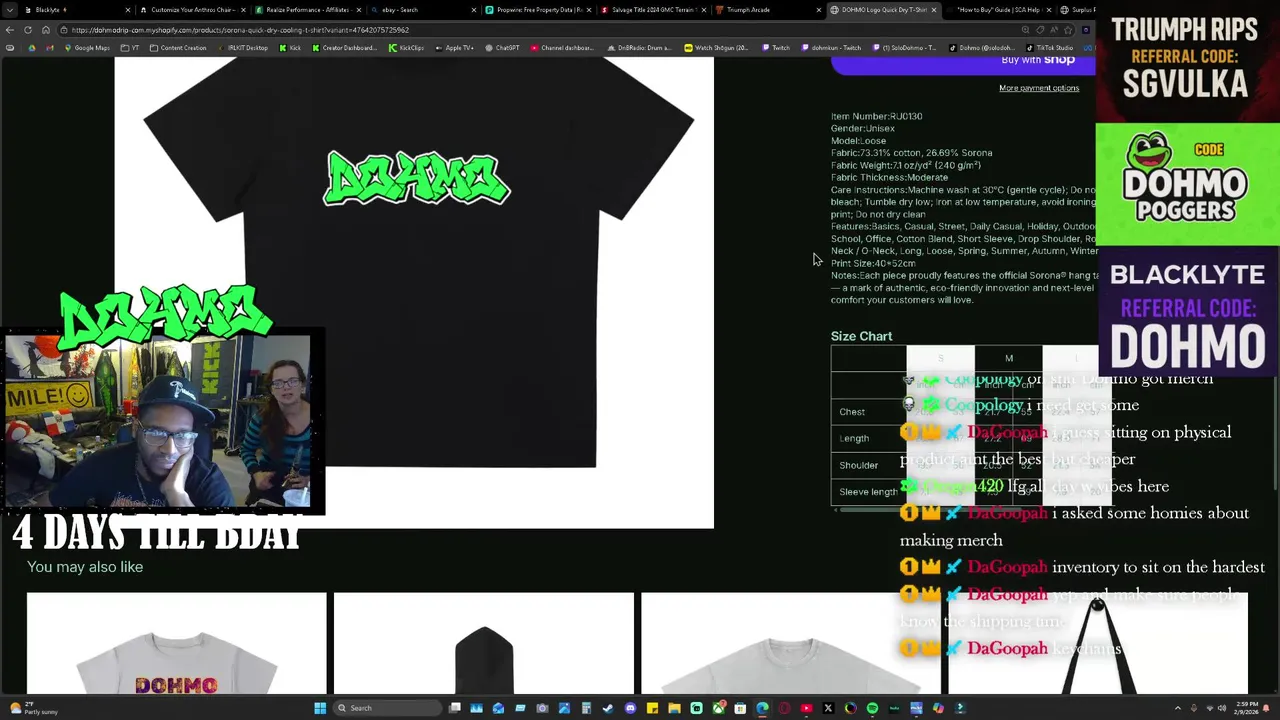Open the YouTube app in the taskbar
The width and height of the screenshot is (1280, 720).
tap(806, 708)
